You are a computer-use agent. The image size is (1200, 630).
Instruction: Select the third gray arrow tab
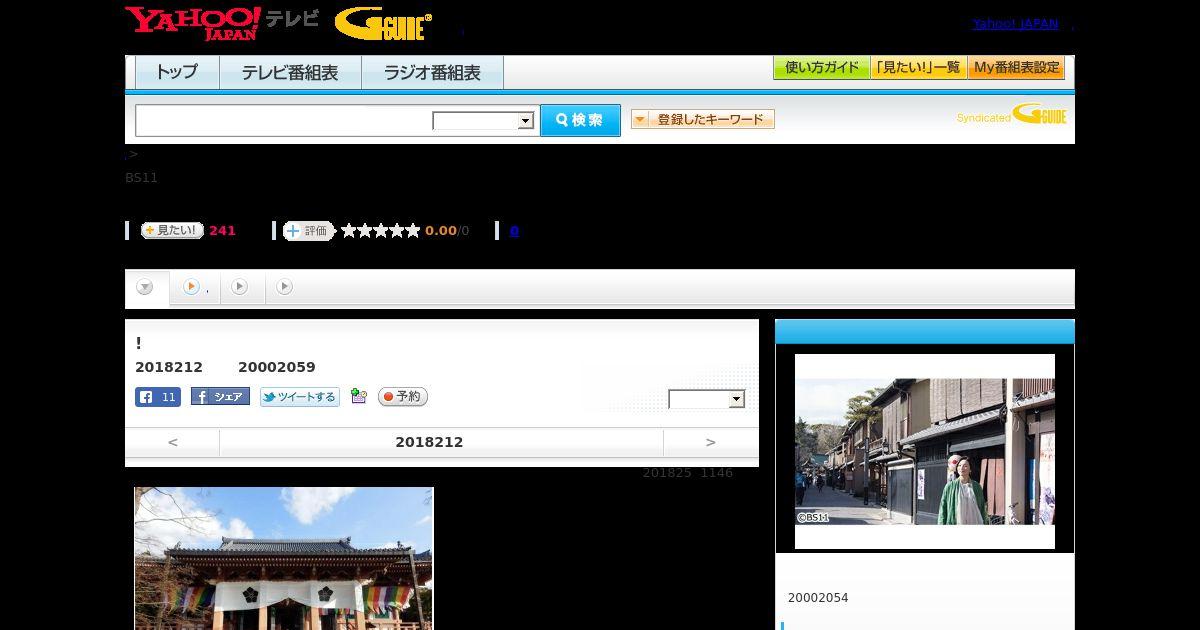(x=240, y=287)
